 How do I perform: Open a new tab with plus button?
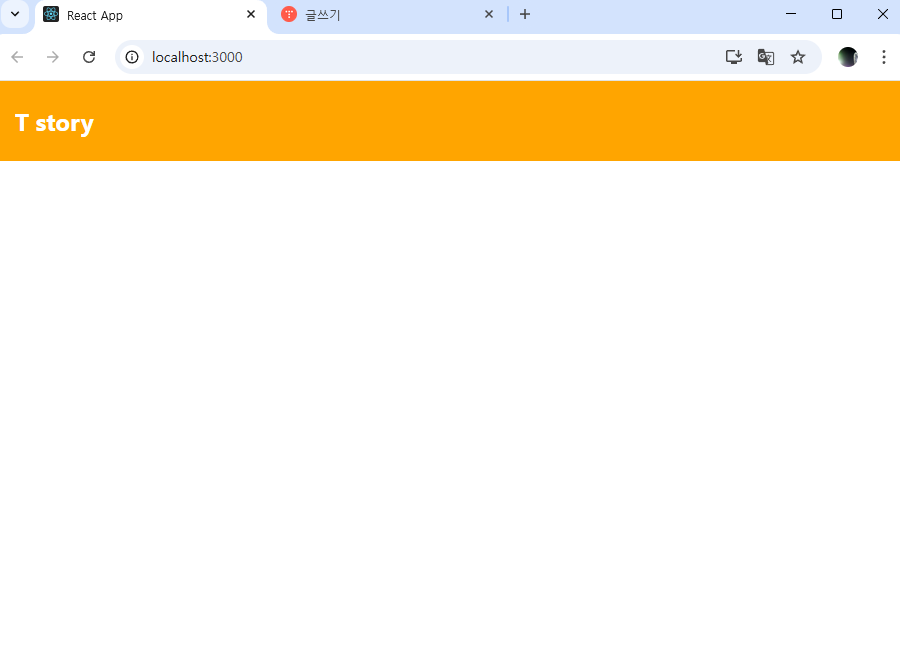tap(525, 14)
